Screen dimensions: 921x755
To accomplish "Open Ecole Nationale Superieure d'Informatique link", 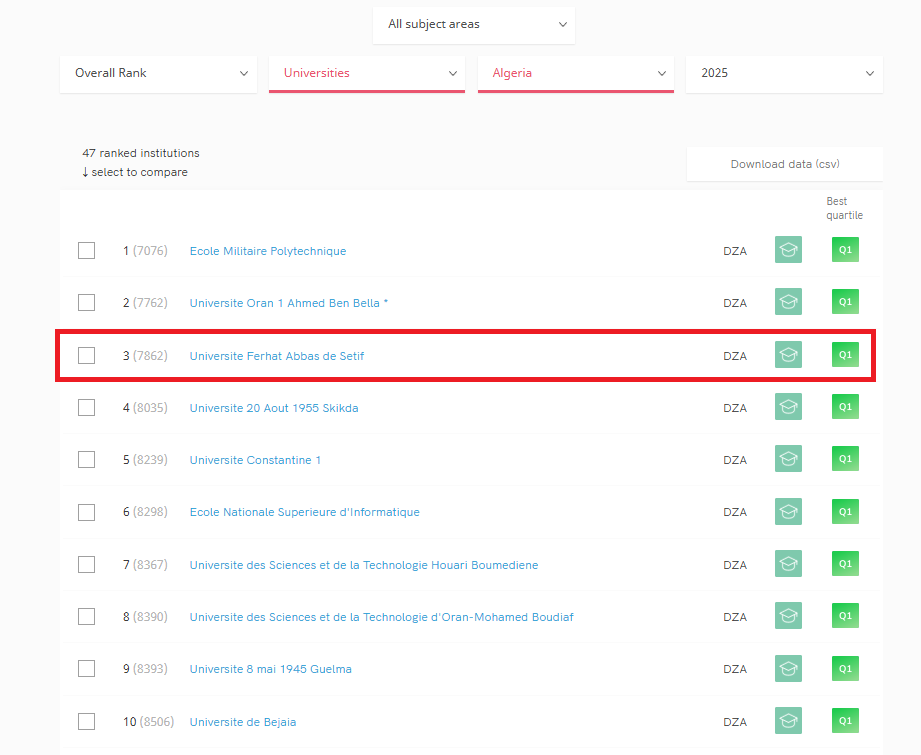I will [x=305, y=512].
